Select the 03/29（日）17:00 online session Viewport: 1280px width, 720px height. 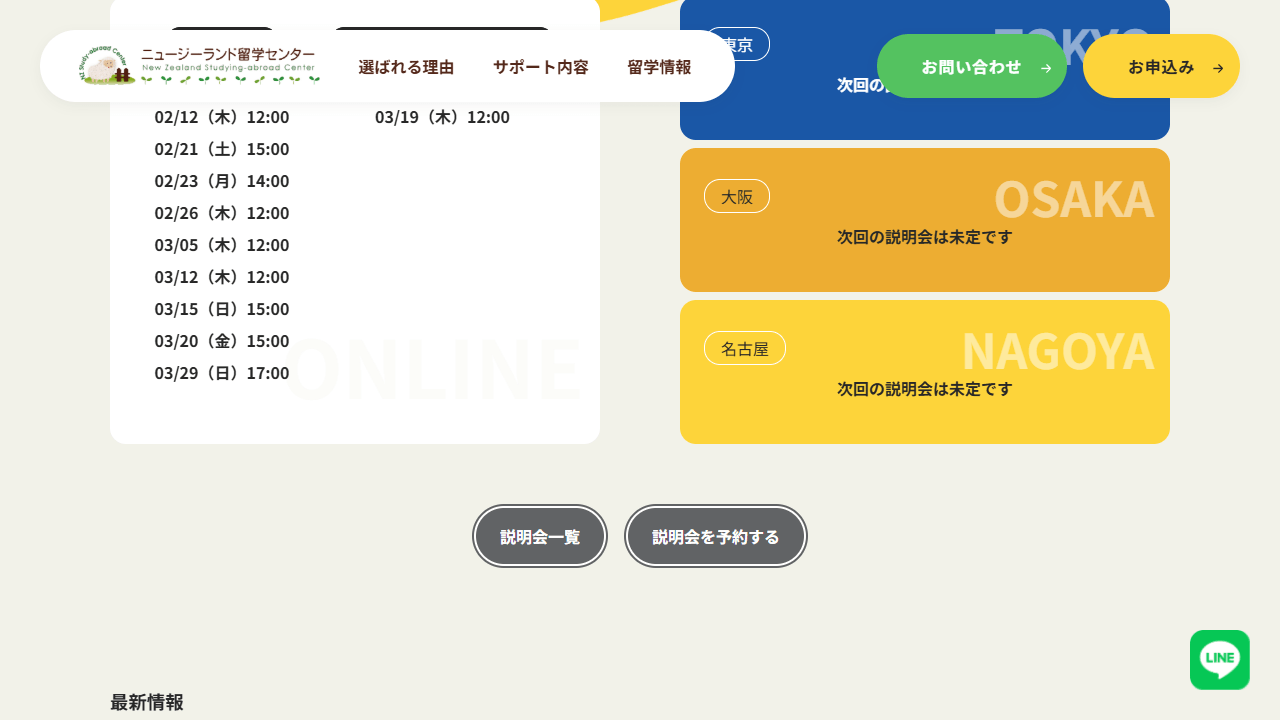click(x=222, y=373)
